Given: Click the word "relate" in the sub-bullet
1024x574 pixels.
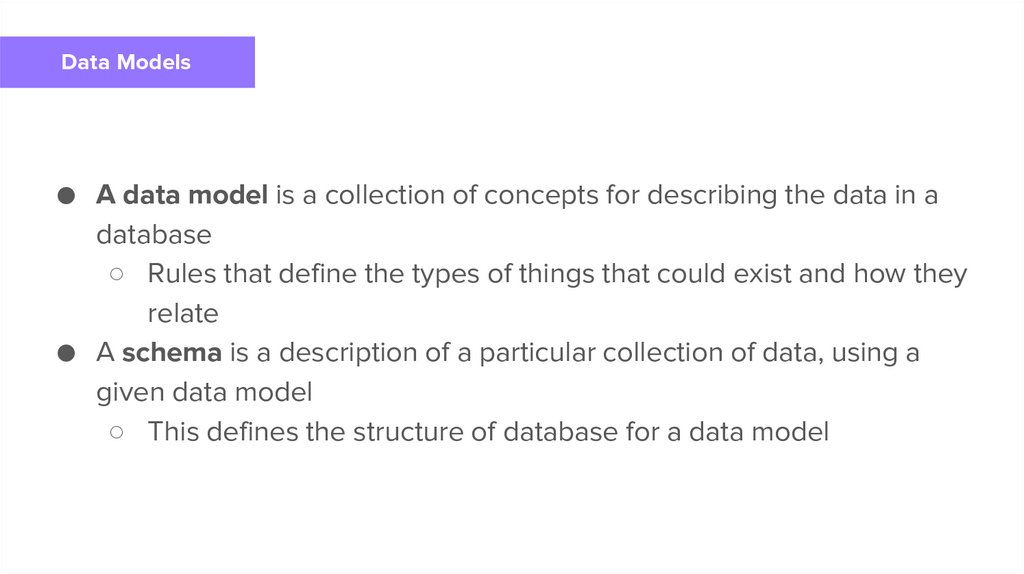Looking at the screenshot, I should coord(183,314).
